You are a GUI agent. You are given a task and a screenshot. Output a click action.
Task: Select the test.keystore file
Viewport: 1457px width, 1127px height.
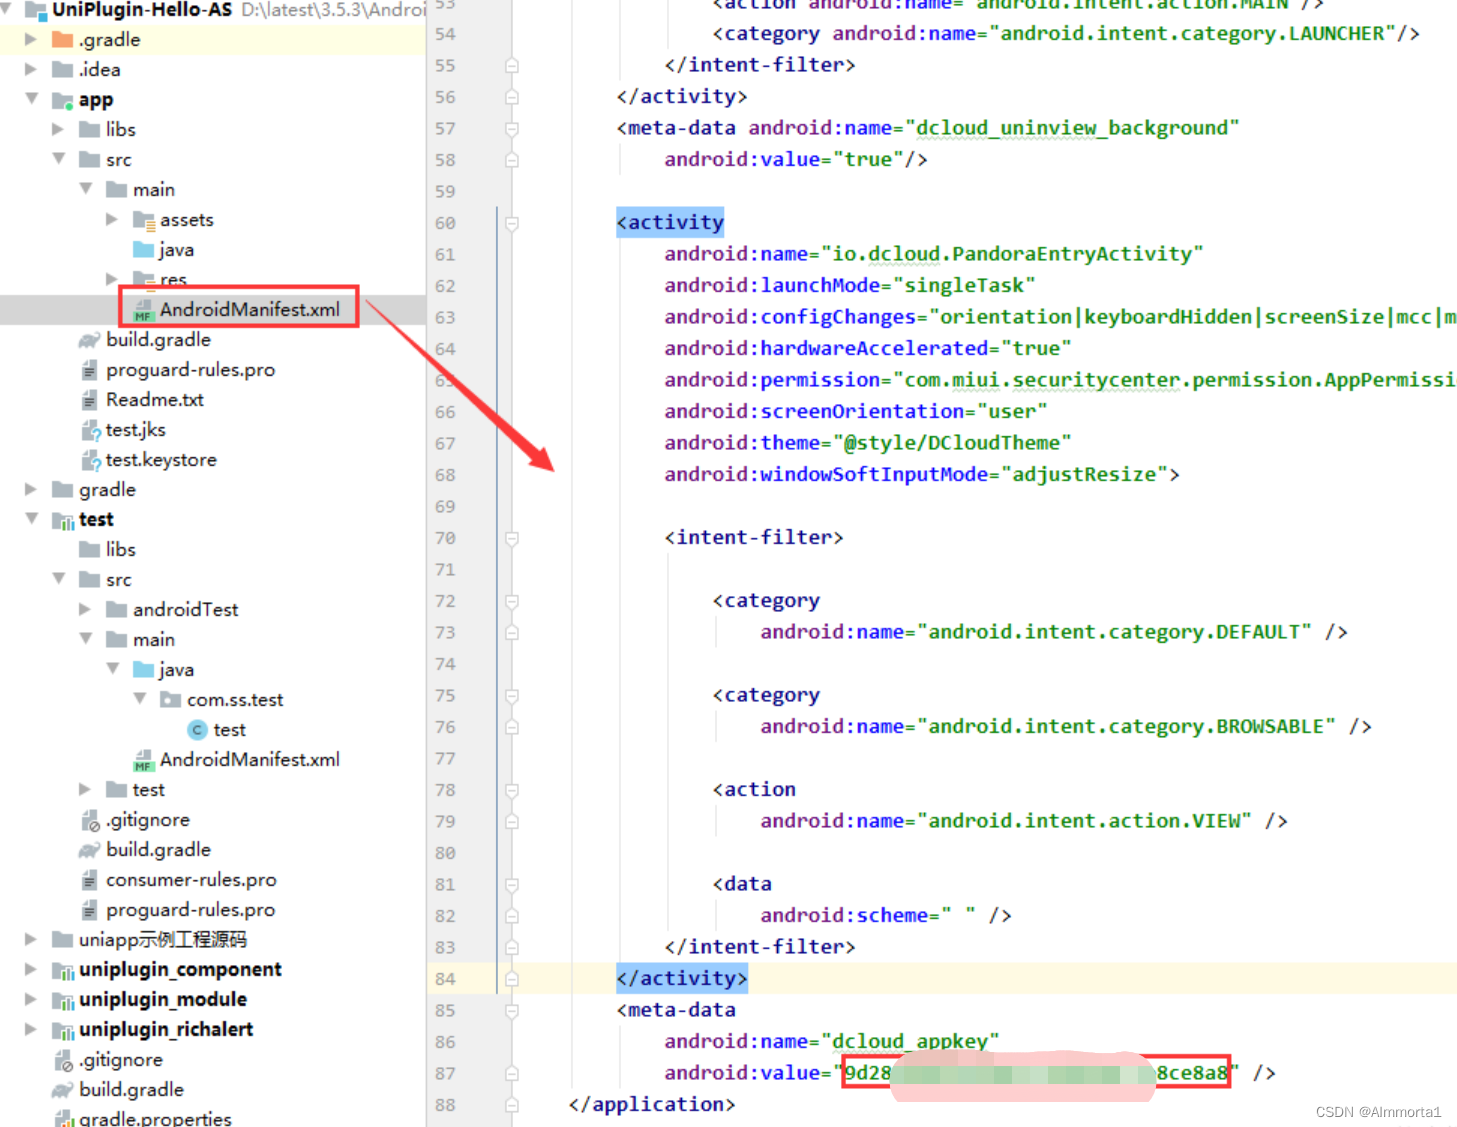click(161, 460)
